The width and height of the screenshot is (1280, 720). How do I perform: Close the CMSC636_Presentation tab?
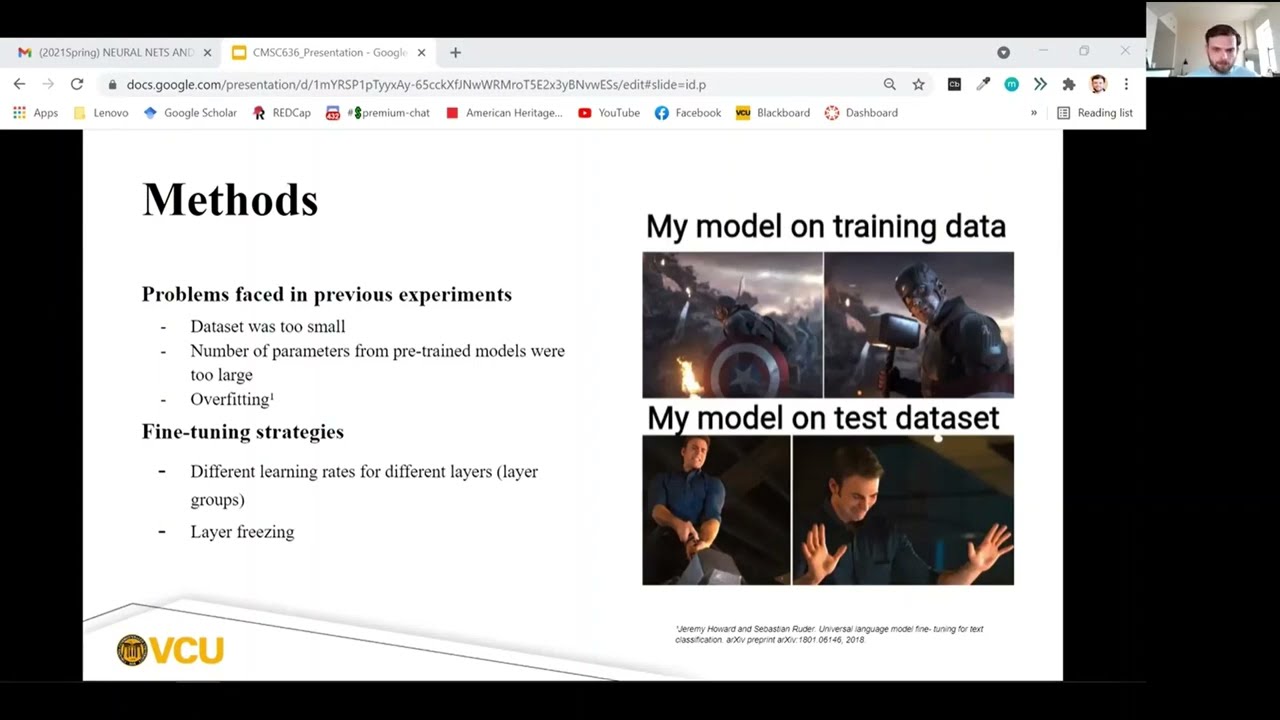pyautogui.click(x=421, y=52)
